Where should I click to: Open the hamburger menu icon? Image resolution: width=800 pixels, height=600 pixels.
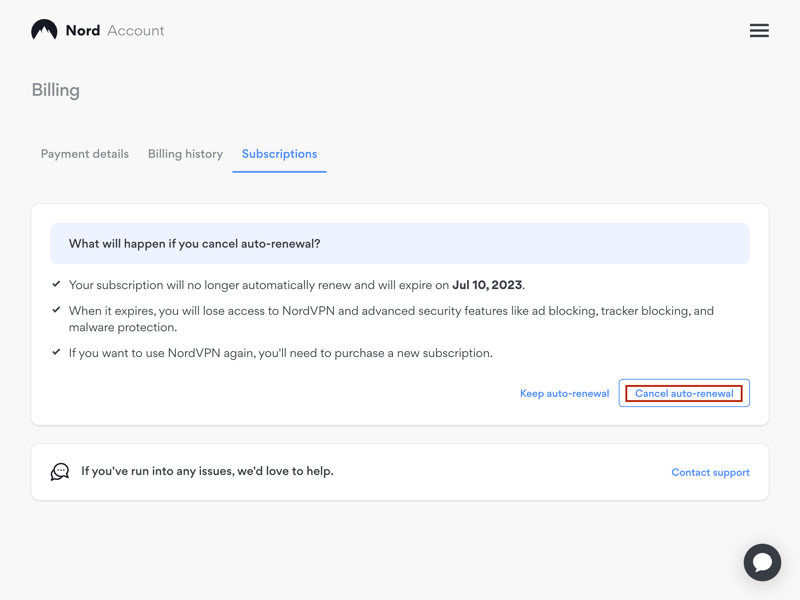pos(759,31)
